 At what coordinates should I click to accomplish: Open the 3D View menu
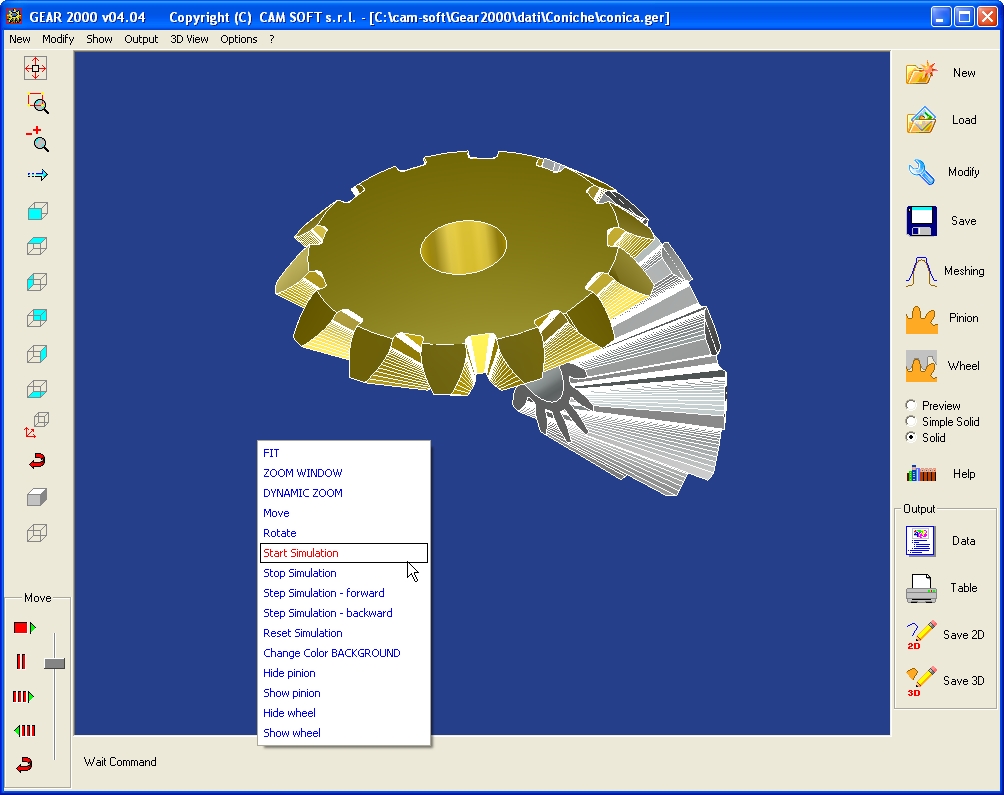pos(189,39)
